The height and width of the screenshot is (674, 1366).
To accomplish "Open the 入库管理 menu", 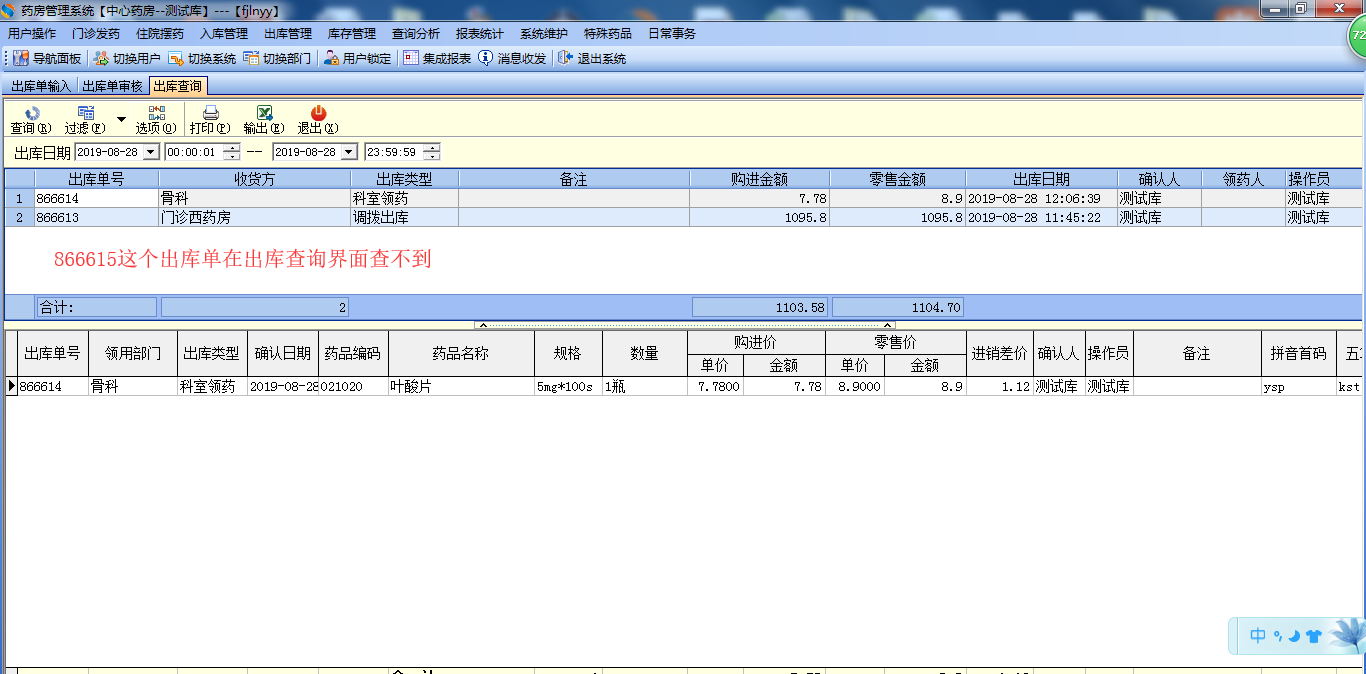I will pos(224,34).
